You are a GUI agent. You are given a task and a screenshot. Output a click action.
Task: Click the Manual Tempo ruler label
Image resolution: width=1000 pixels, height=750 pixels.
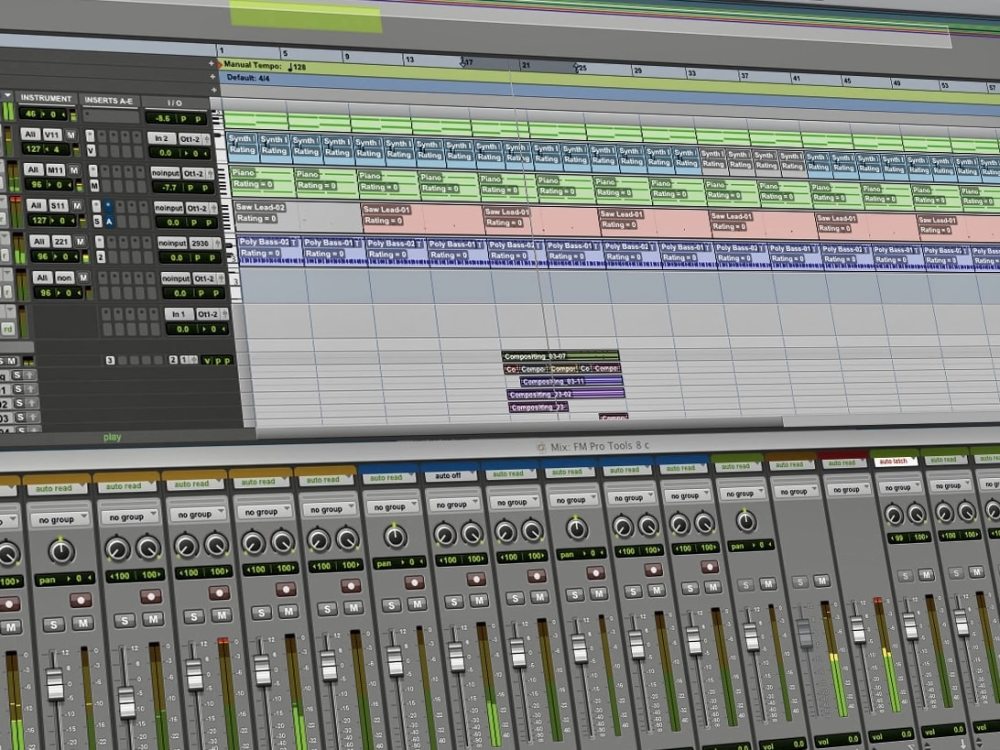coord(253,65)
